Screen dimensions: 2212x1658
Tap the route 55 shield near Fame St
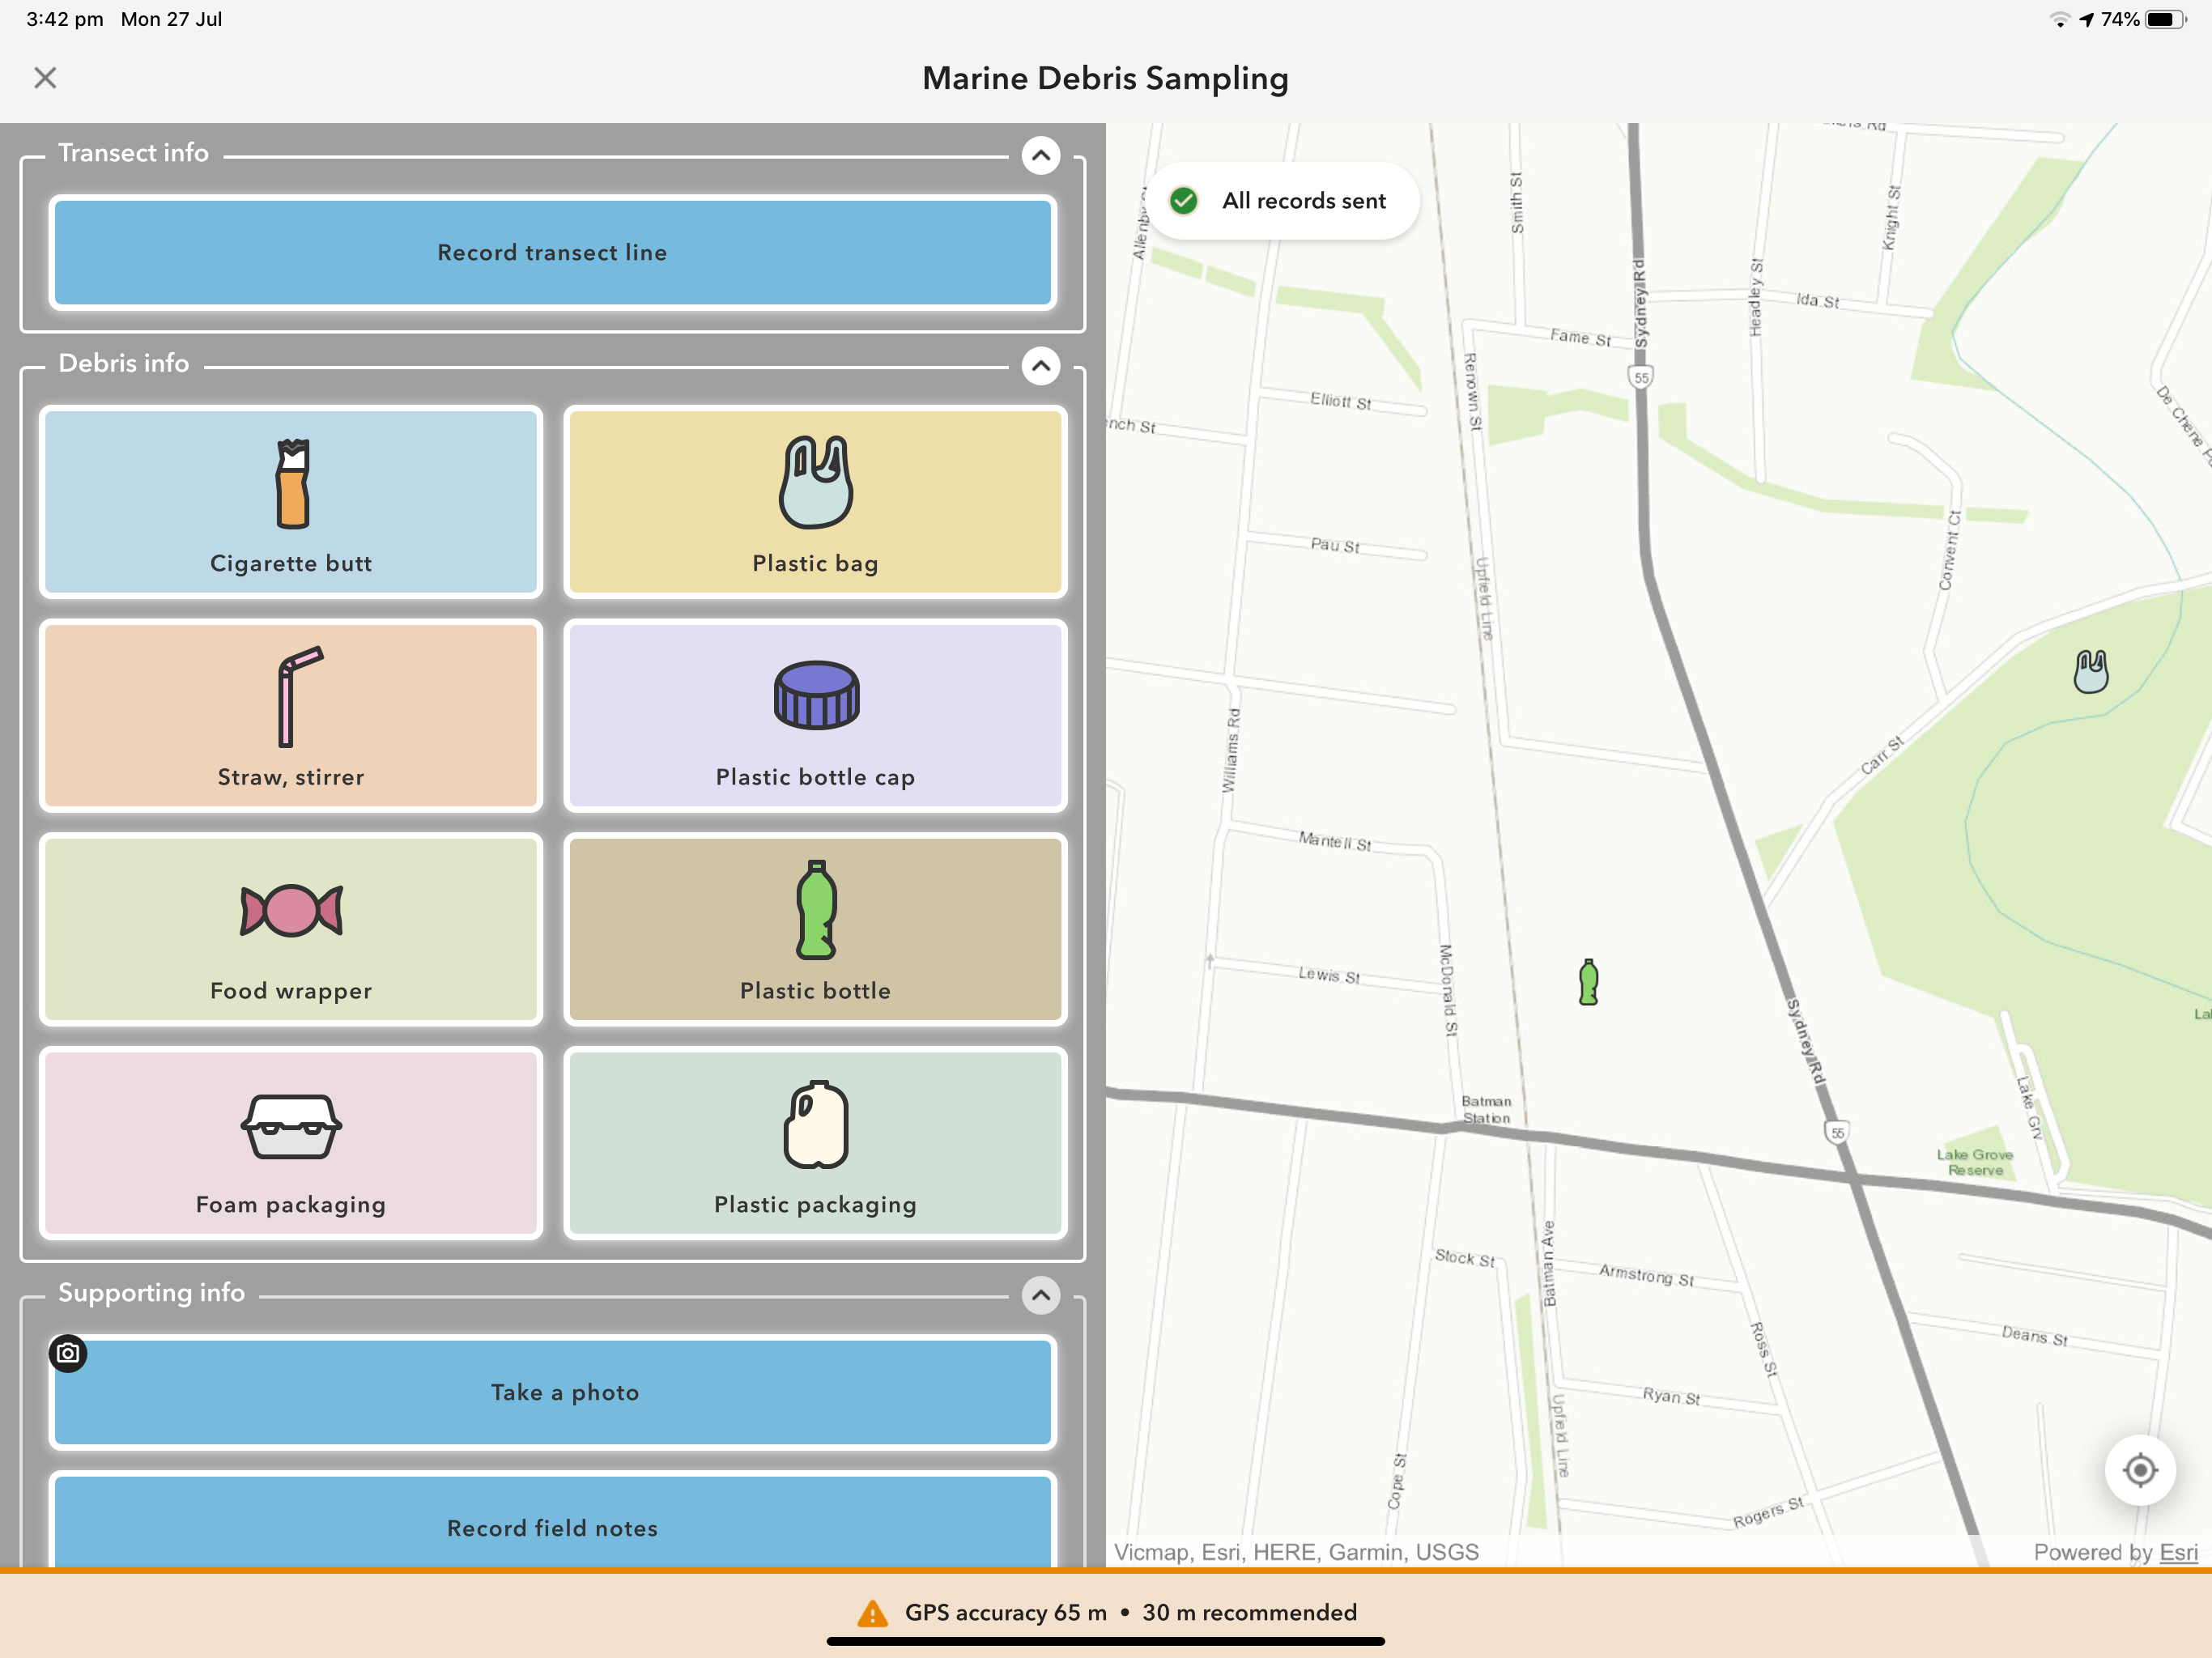point(1640,378)
